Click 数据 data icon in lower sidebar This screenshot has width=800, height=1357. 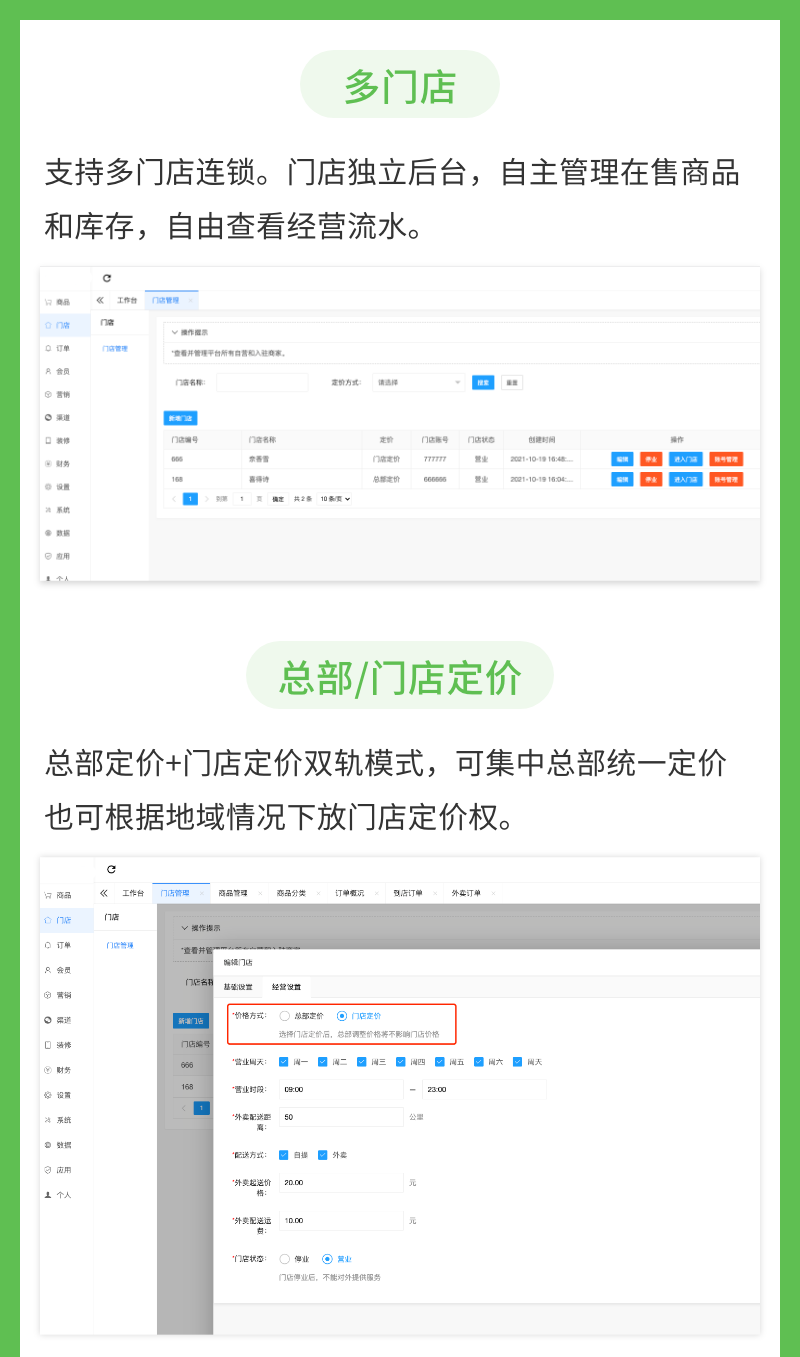[47, 1145]
